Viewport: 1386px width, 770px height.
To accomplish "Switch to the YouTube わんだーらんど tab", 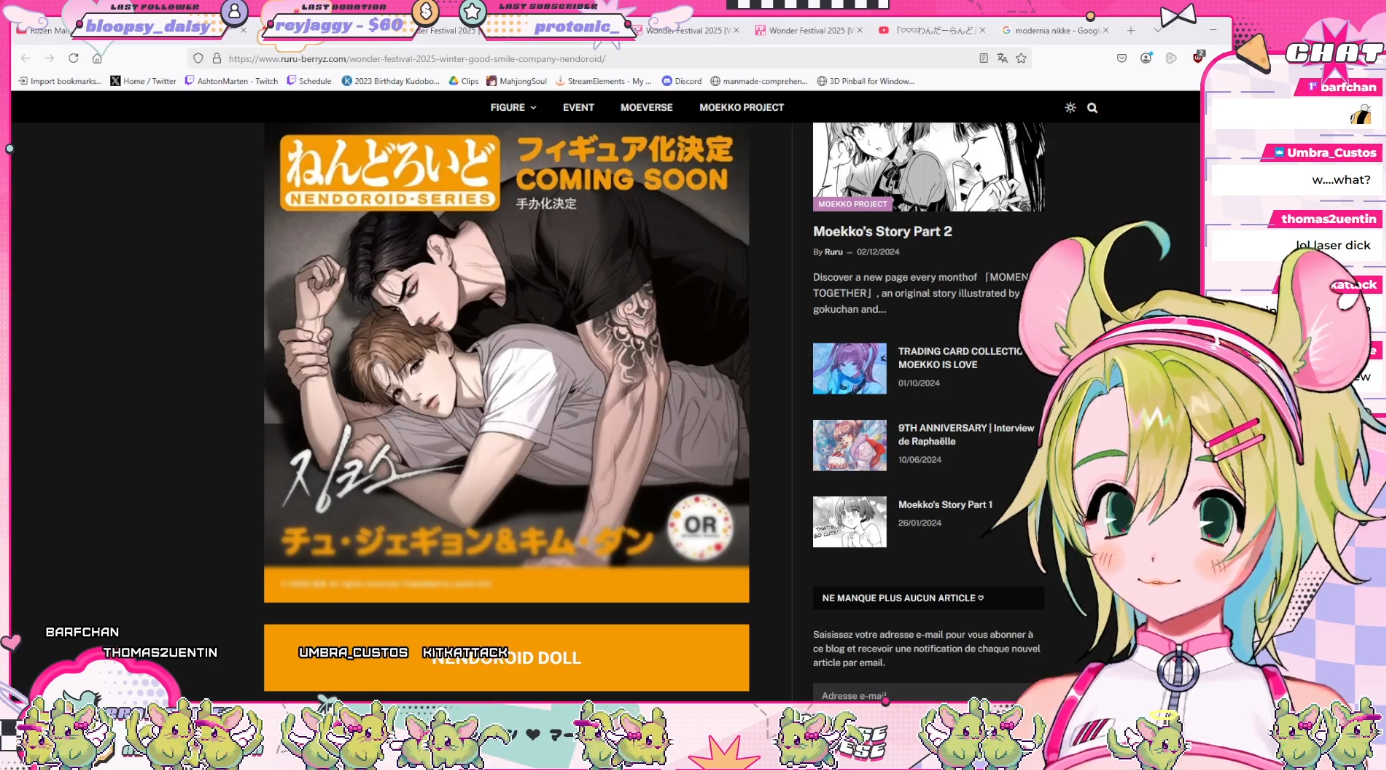I will pos(931,31).
